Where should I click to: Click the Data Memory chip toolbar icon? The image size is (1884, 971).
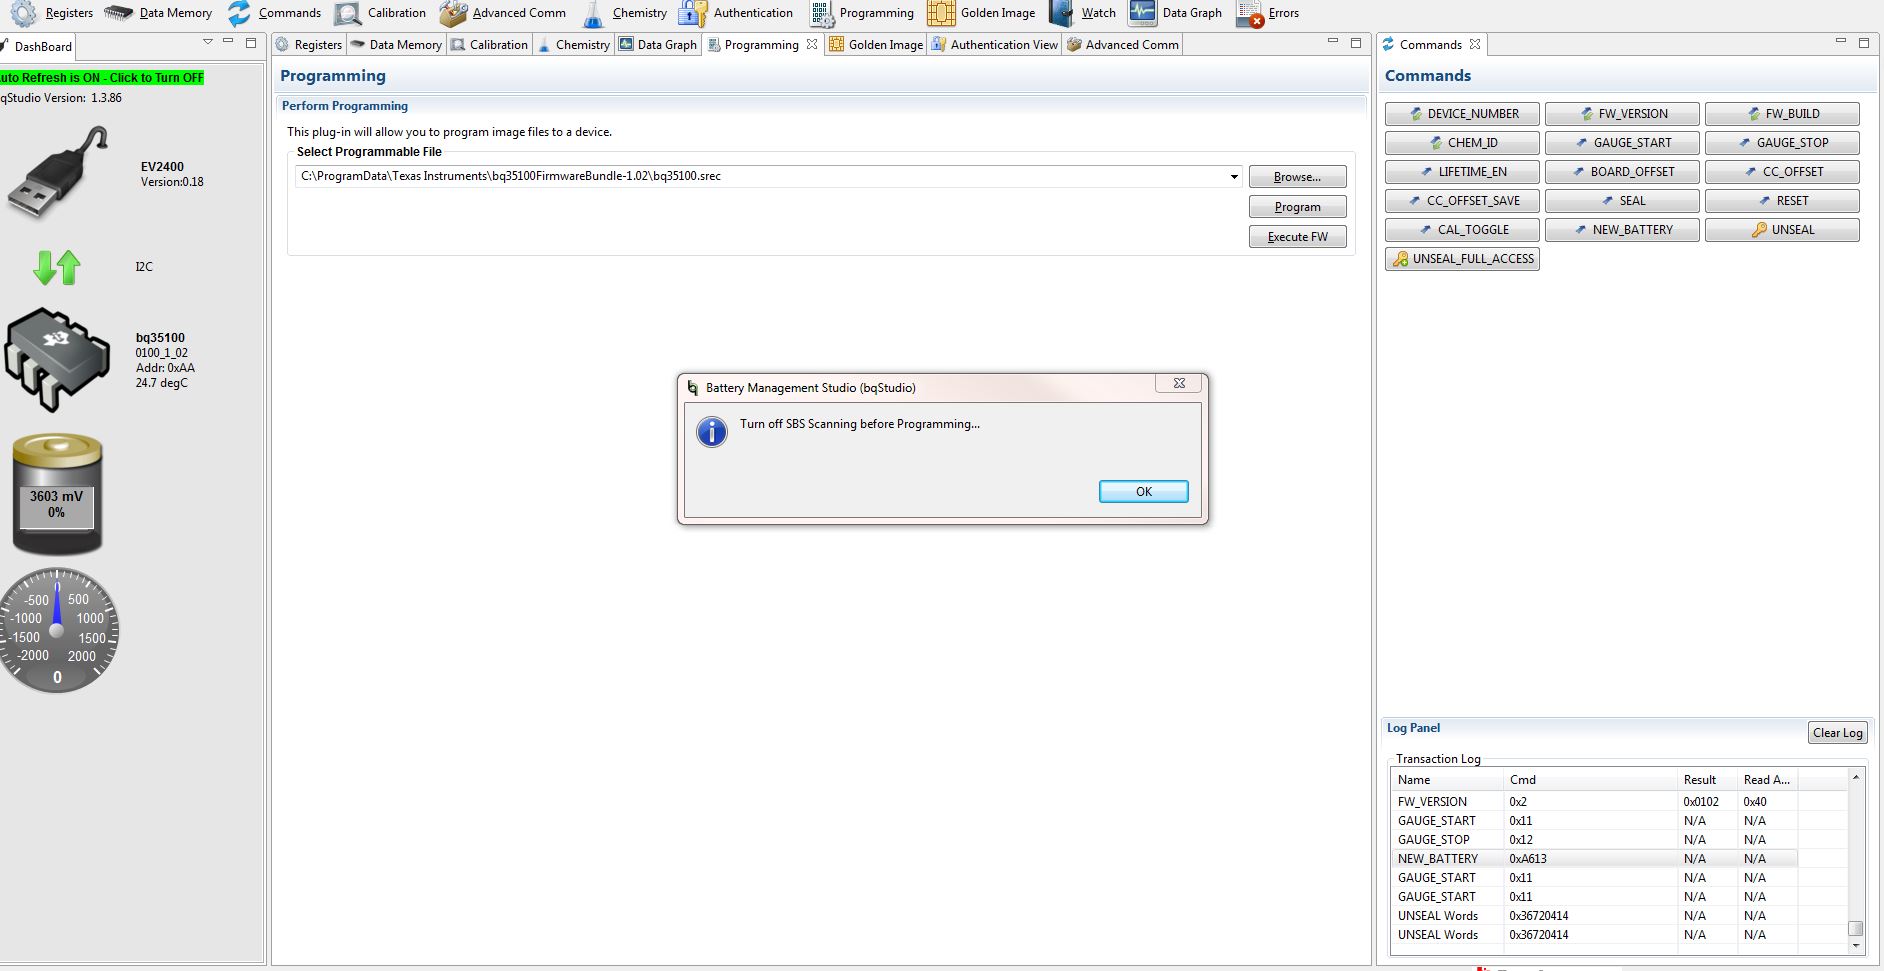118,13
